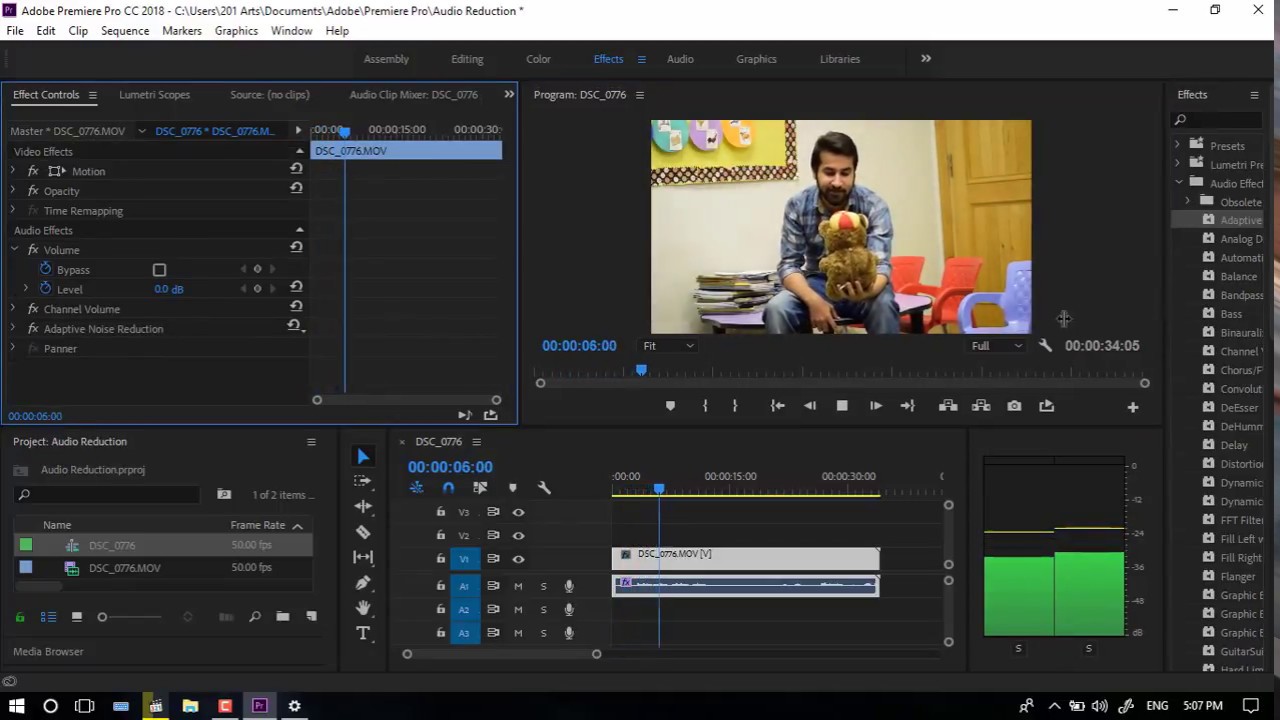1280x720 pixels.
Task: Toggle V3 track output eye
Action: pos(518,512)
